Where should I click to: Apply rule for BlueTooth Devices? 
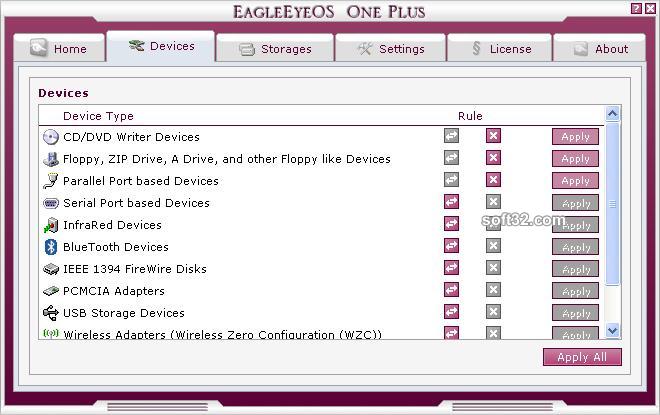coord(575,247)
